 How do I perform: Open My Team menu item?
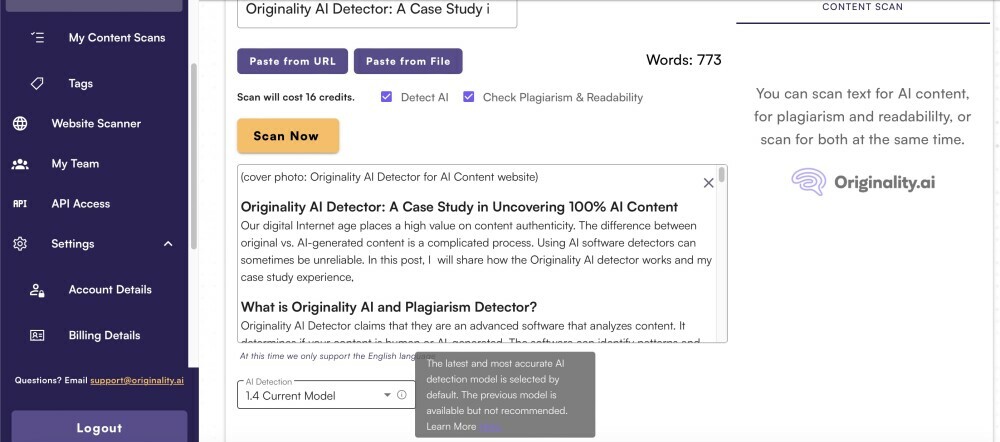pos(75,164)
